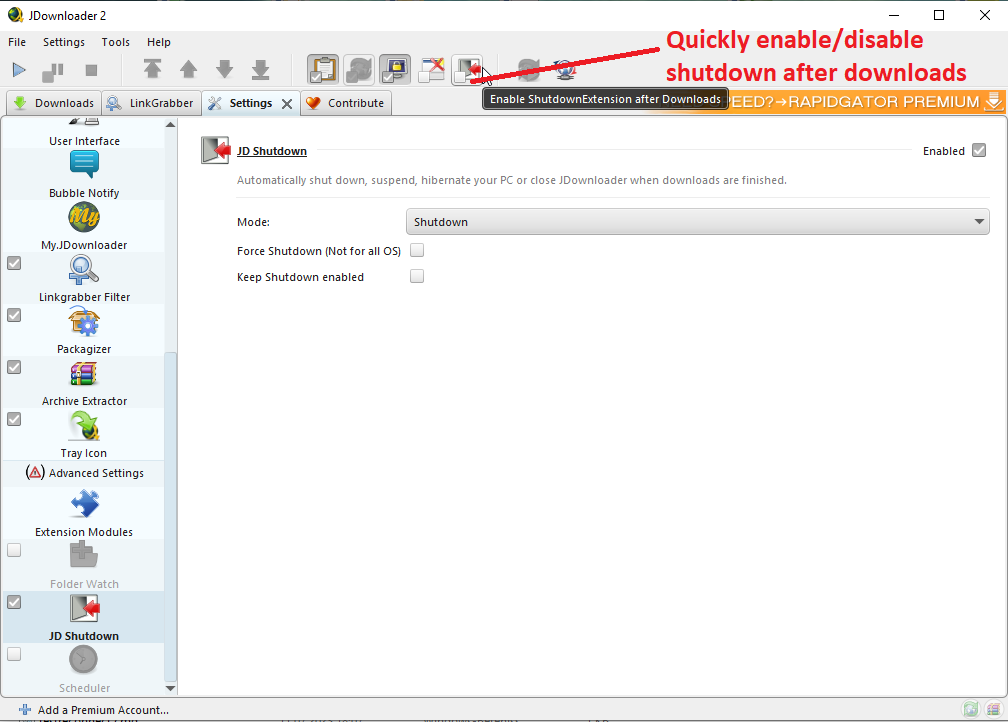This screenshot has height=722, width=1008.
Task: Click Add a Premium Account...
Action: [x=94, y=710]
